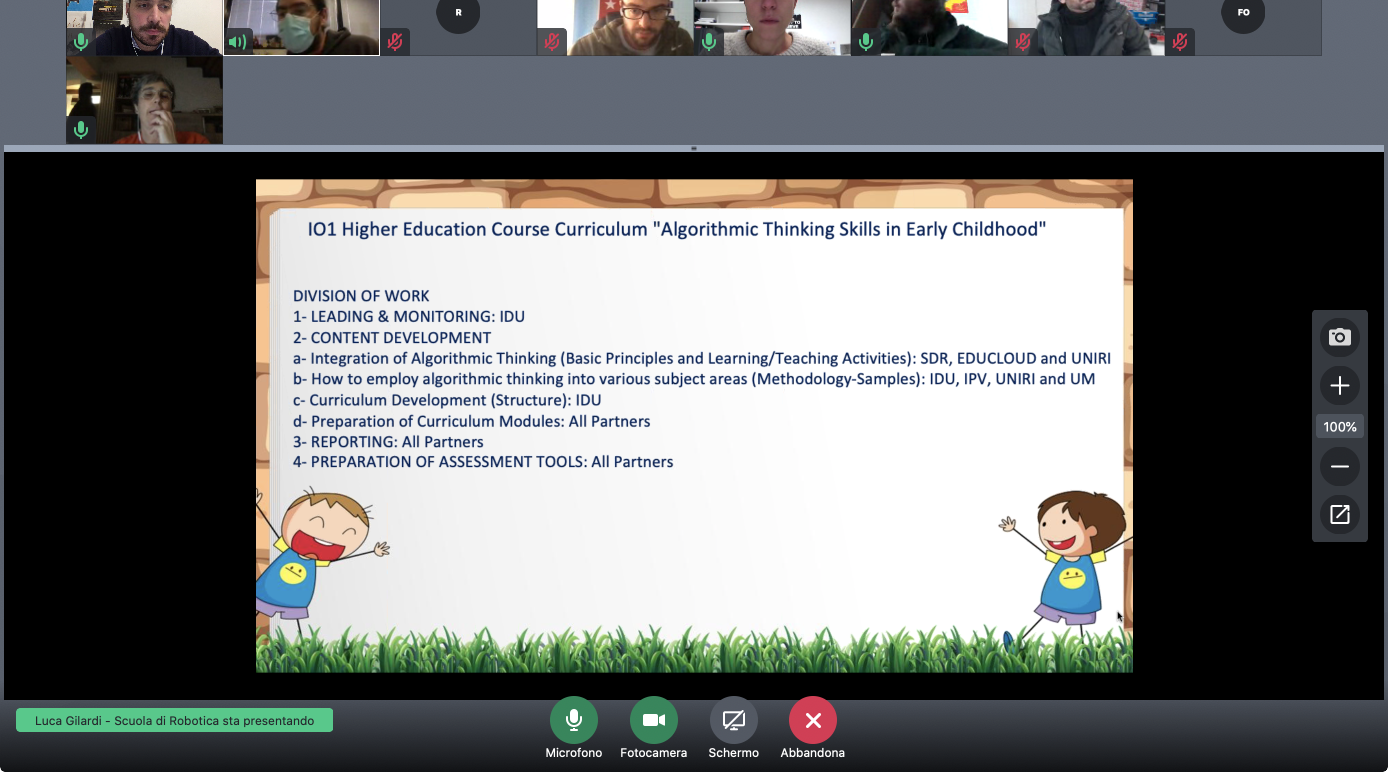The width and height of the screenshot is (1388, 772).
Task: Toggle mute on the bottom-left participant's thumbnail mic
Action: tap(80, 129)
